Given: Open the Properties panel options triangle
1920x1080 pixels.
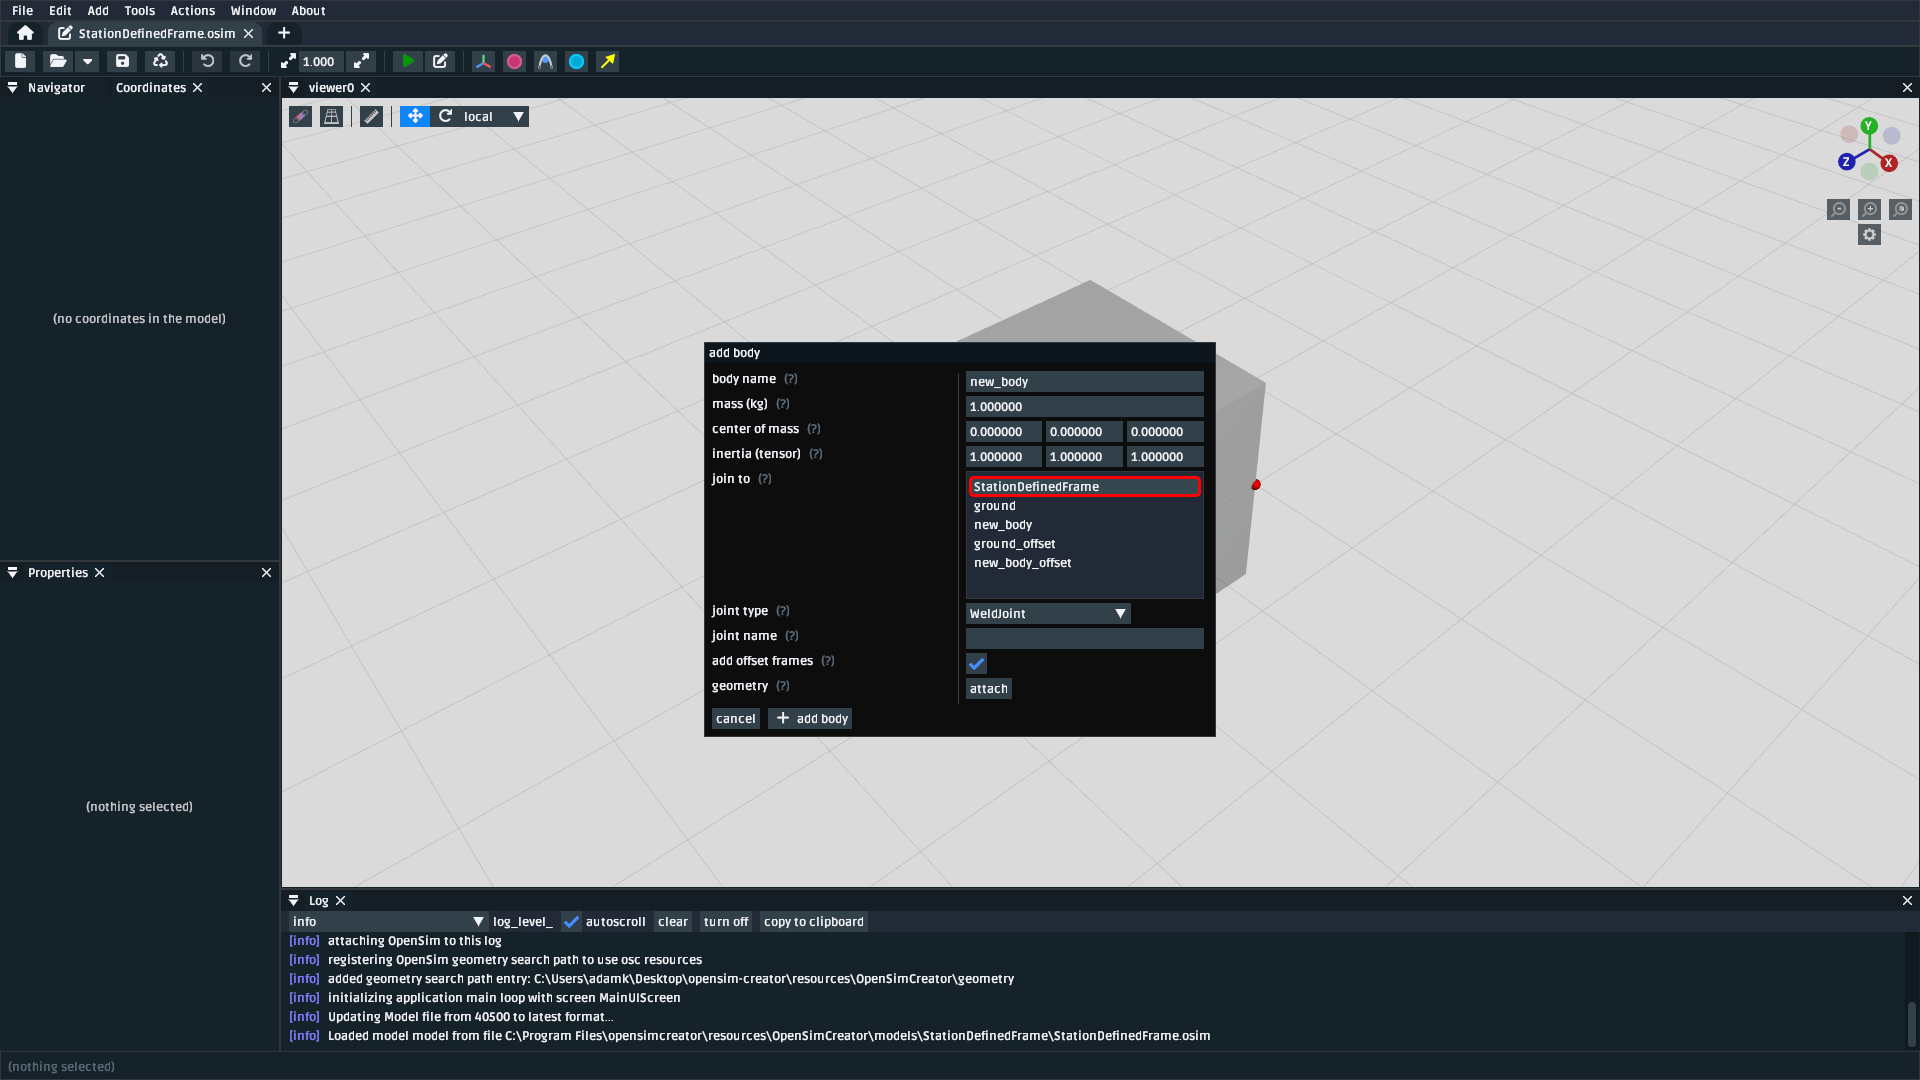Looking at the screenshot, I should tap(12, 573).
